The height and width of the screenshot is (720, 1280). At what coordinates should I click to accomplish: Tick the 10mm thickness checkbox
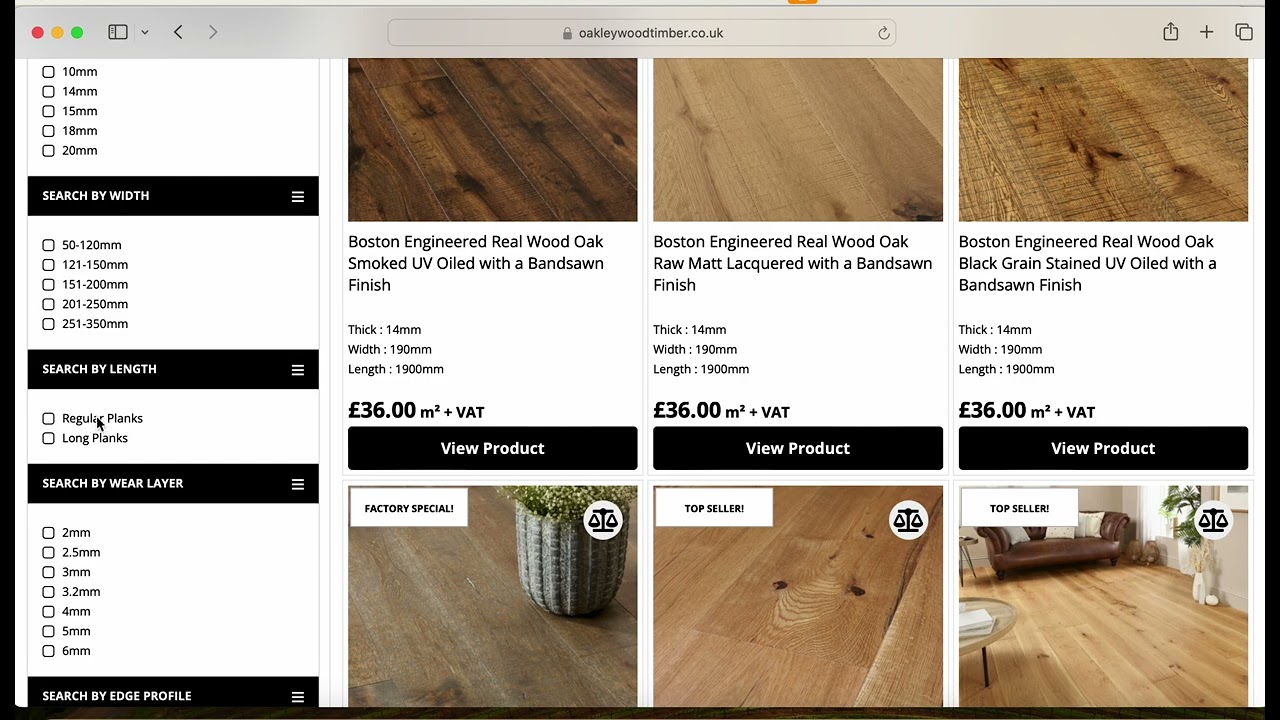(x=48, y=72)
